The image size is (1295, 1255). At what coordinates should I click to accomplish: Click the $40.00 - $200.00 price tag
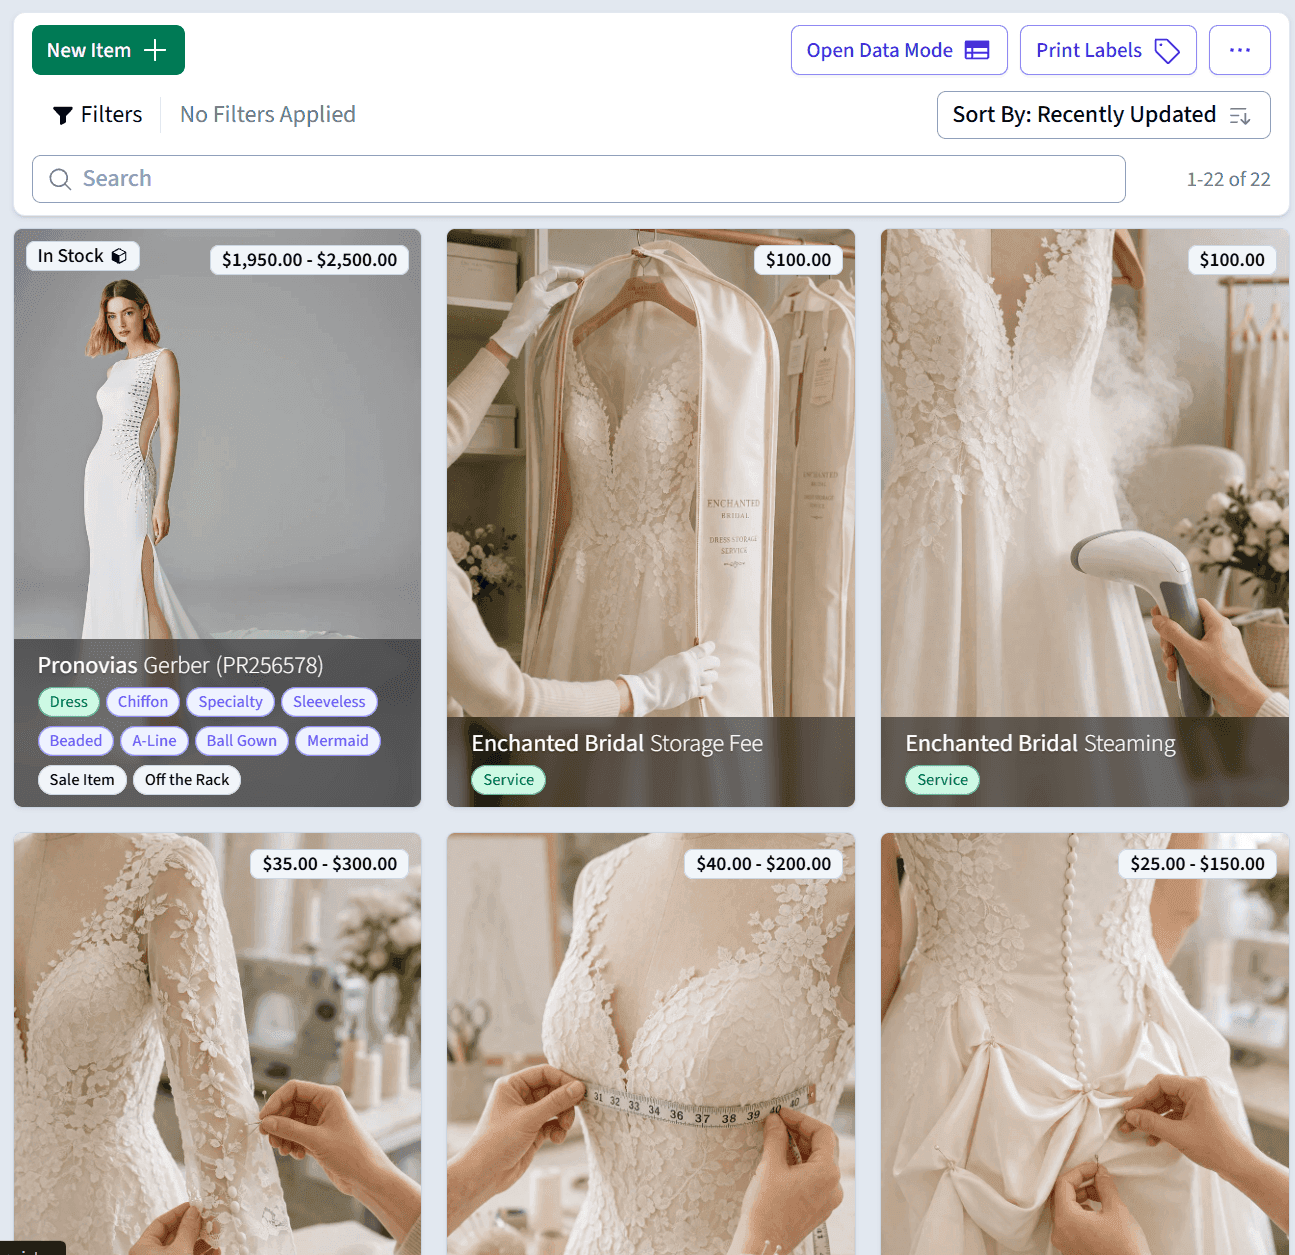tap(764, 864)
